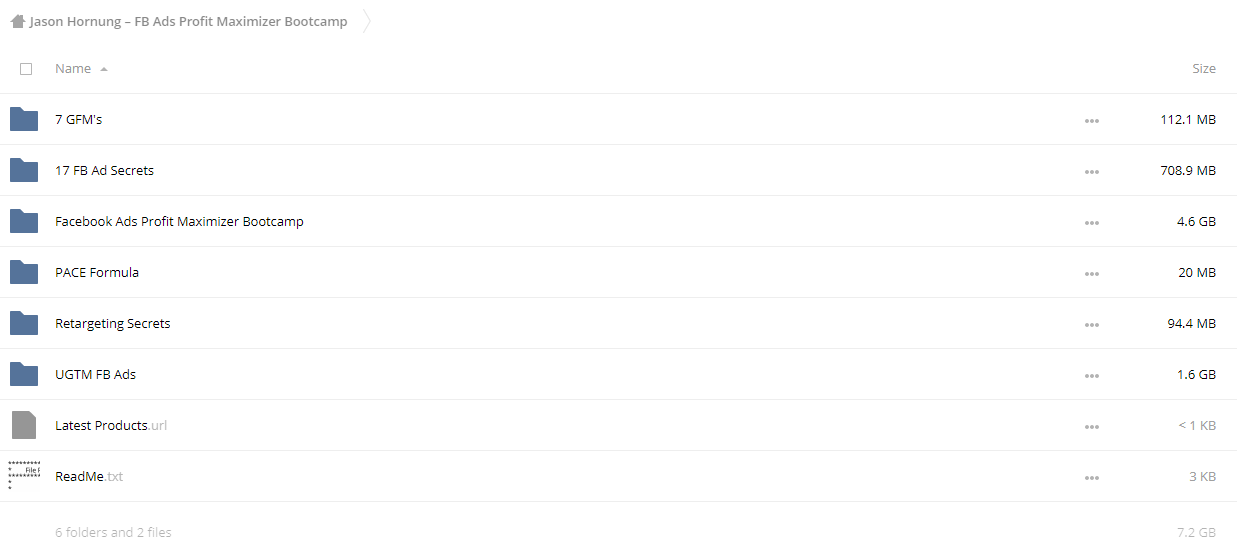Toggle the select-all checkbox in header
The image size is (1237, 559).
(26, 69)
